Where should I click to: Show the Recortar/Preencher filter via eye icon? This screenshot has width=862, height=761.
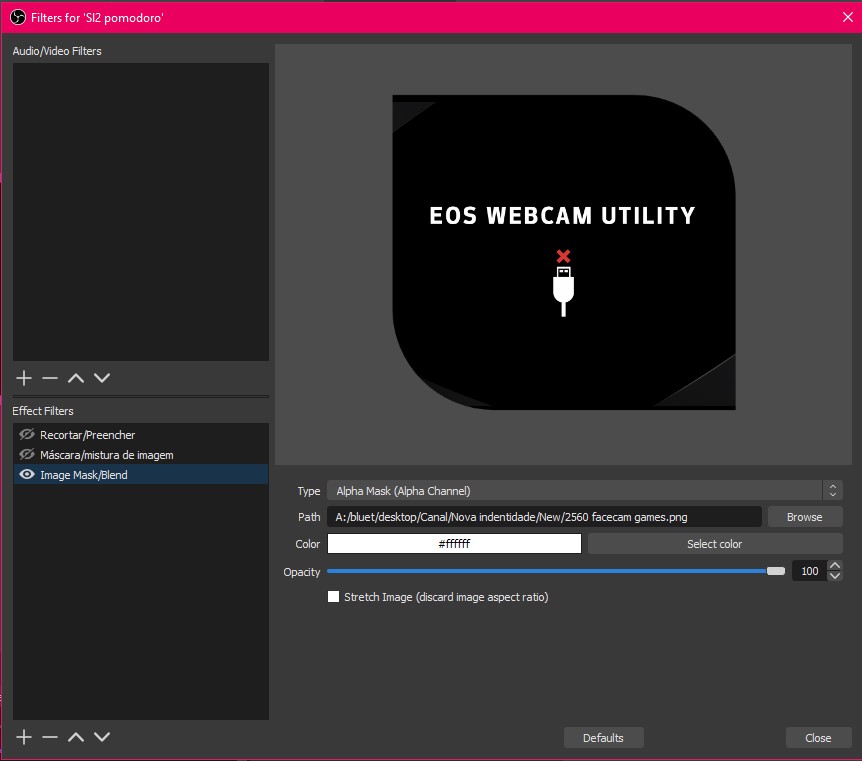[x=26, y=434]
